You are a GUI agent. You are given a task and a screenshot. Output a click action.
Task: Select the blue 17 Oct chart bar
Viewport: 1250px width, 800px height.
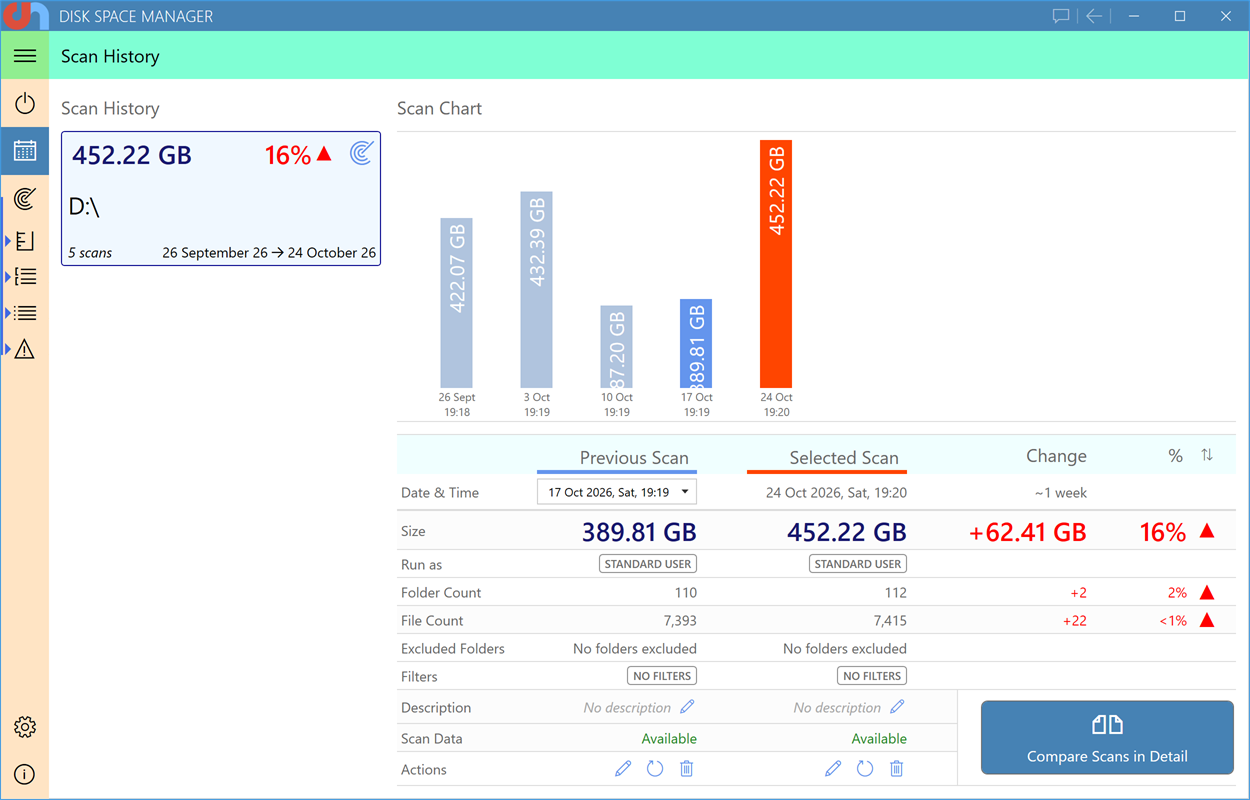coord(696,344)
